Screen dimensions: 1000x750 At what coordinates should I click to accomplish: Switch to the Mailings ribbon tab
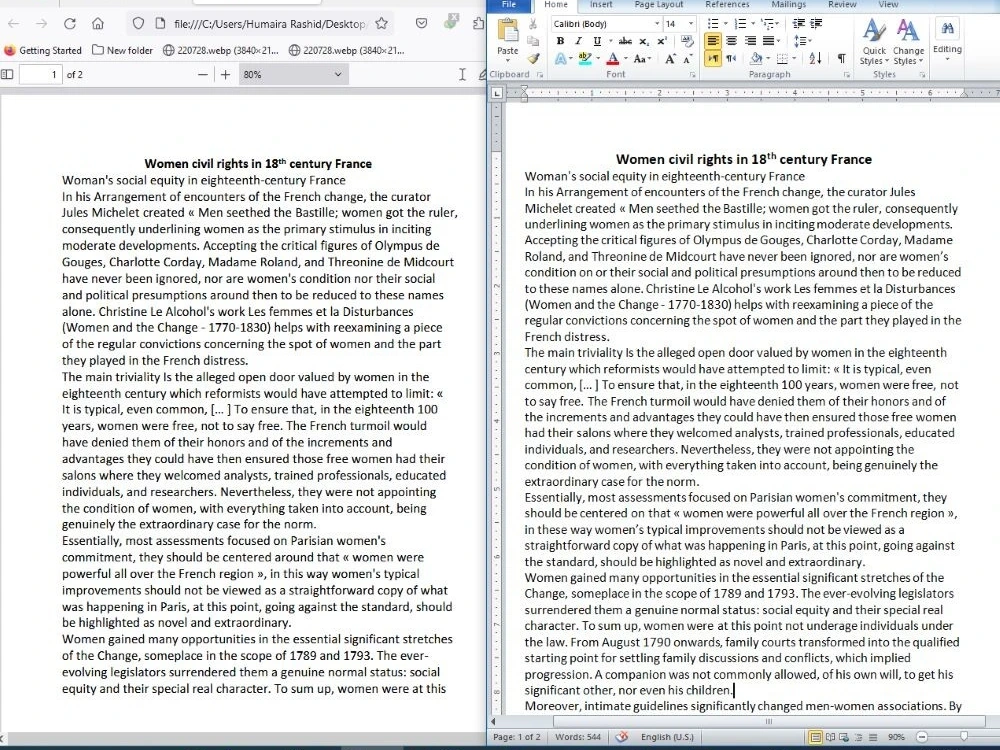click(x=788, y=4)
